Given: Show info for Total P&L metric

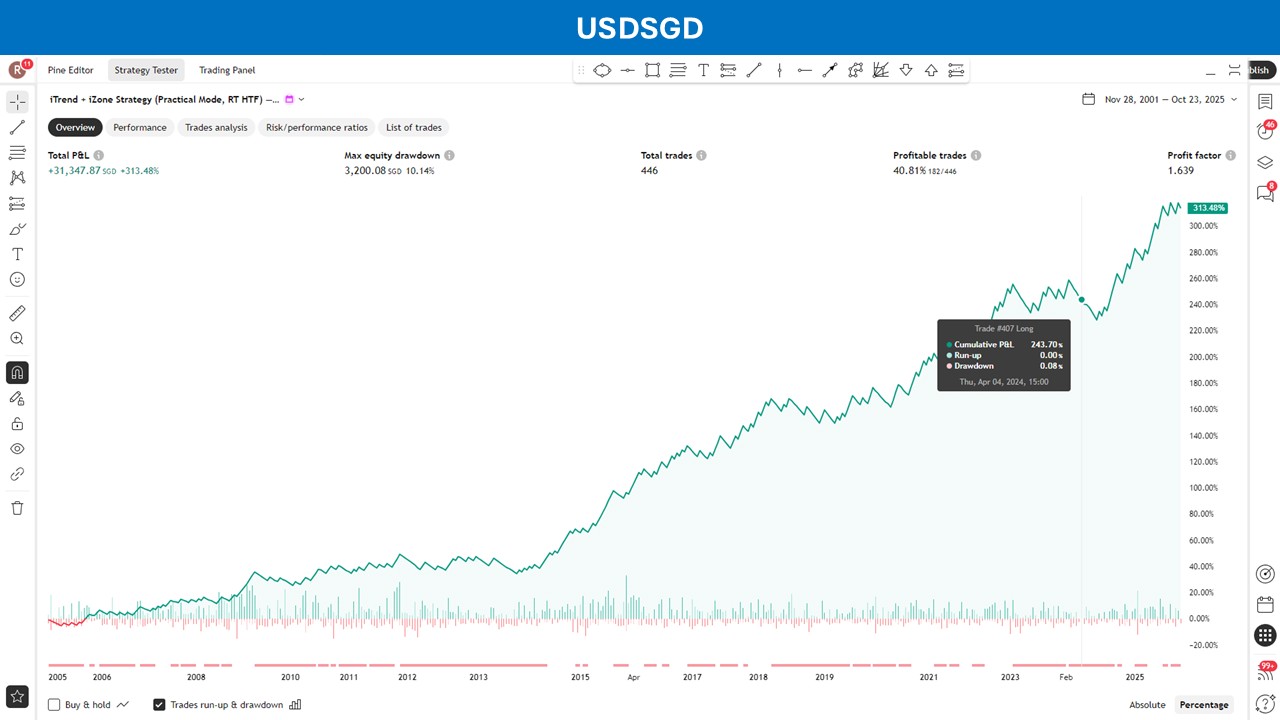Looking at the screenshot, I should pos(98,156).
